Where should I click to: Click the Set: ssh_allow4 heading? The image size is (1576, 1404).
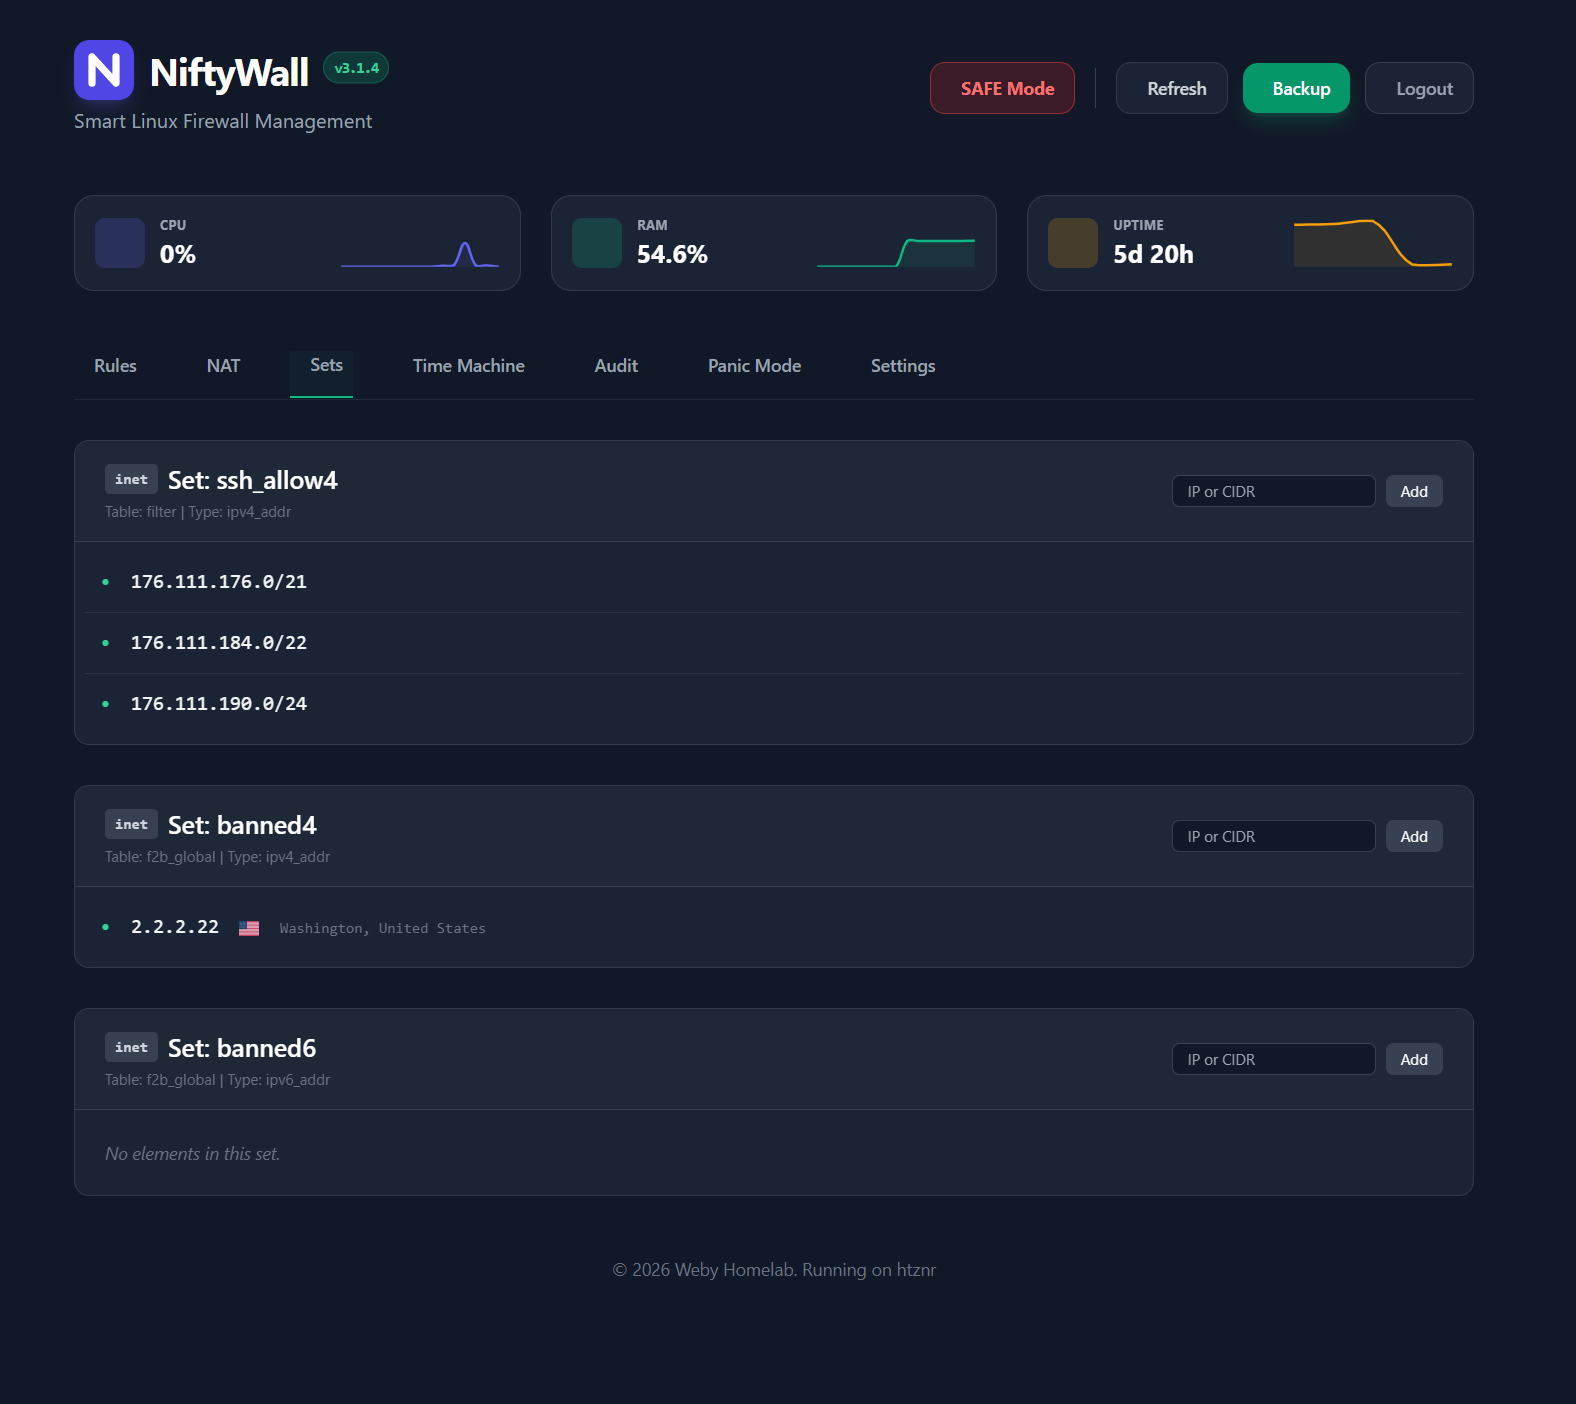(x=253, y=480)
